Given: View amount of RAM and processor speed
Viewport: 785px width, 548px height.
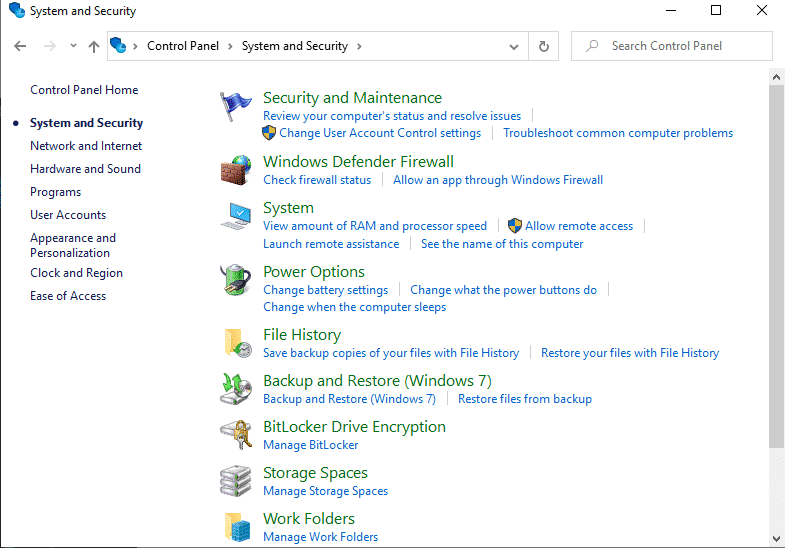Looking at the screenshot, I should pyautogui.click(x=375, y=226).
